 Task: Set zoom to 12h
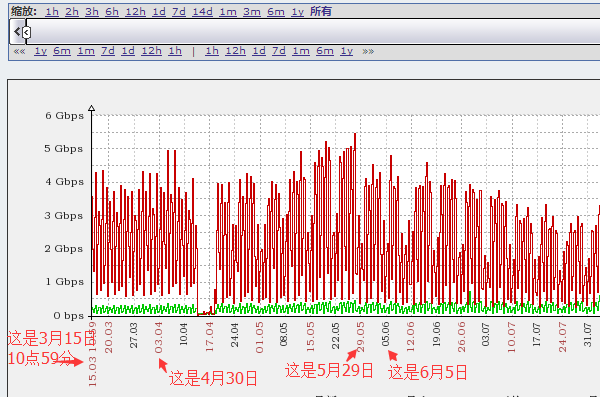coord(135,12)
